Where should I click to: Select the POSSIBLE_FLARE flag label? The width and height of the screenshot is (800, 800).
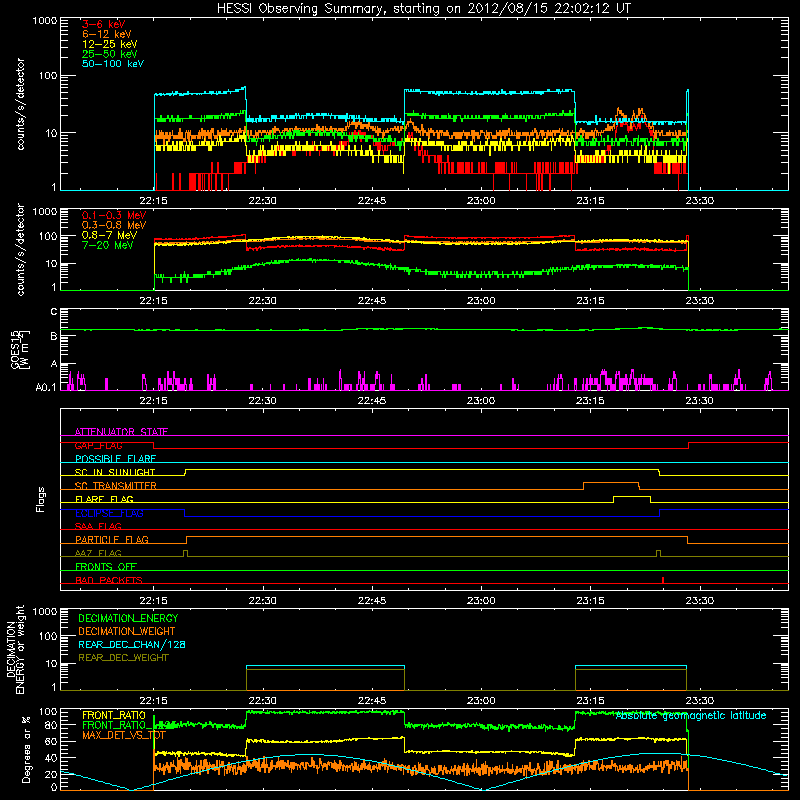[x=115, y=459]
